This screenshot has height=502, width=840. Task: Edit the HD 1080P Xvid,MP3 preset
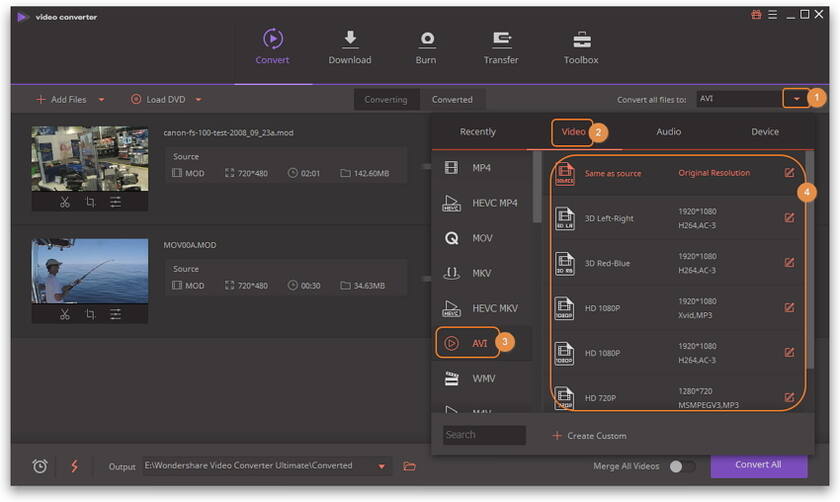pyautogui.click(x=789, y=308)
